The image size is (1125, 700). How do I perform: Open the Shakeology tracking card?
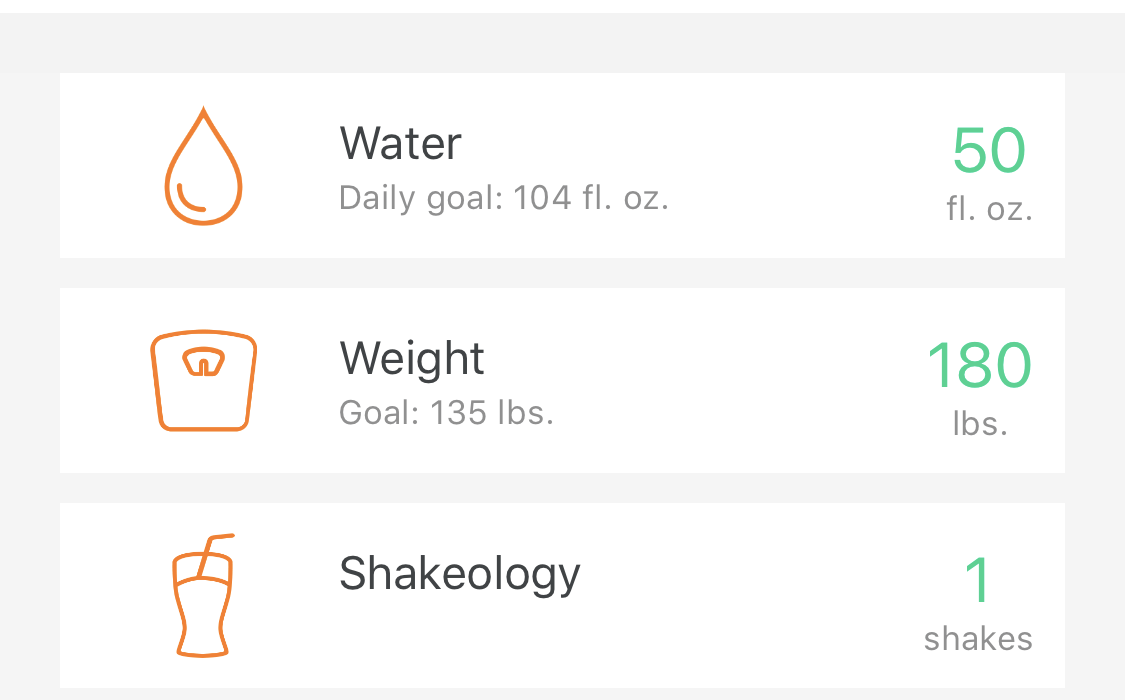click(562, 596)
